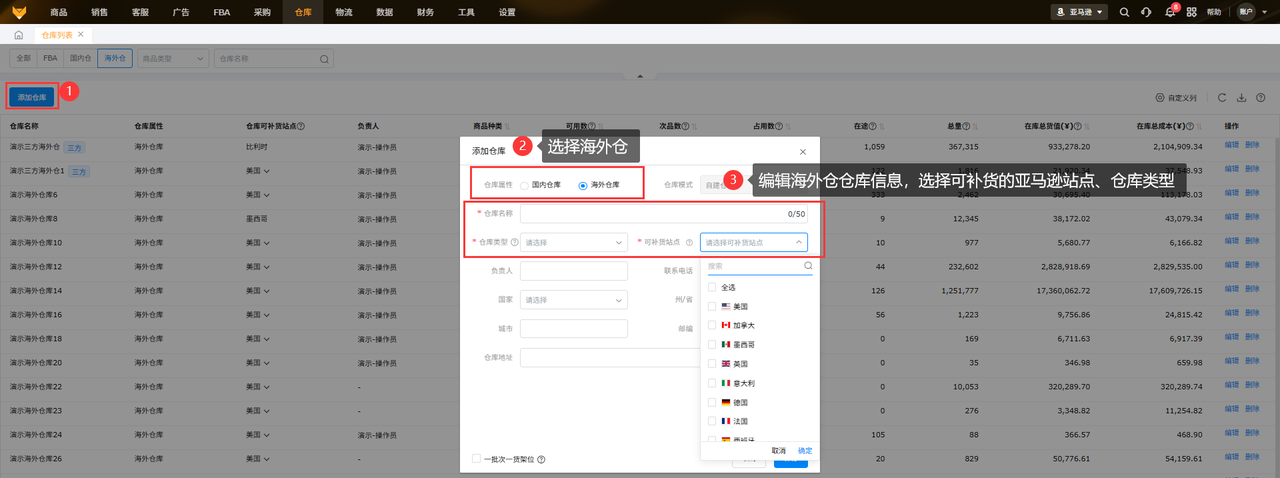Open the home tab icon
The height and width of the screenshot is (478, 1280).
click(18, 35)
